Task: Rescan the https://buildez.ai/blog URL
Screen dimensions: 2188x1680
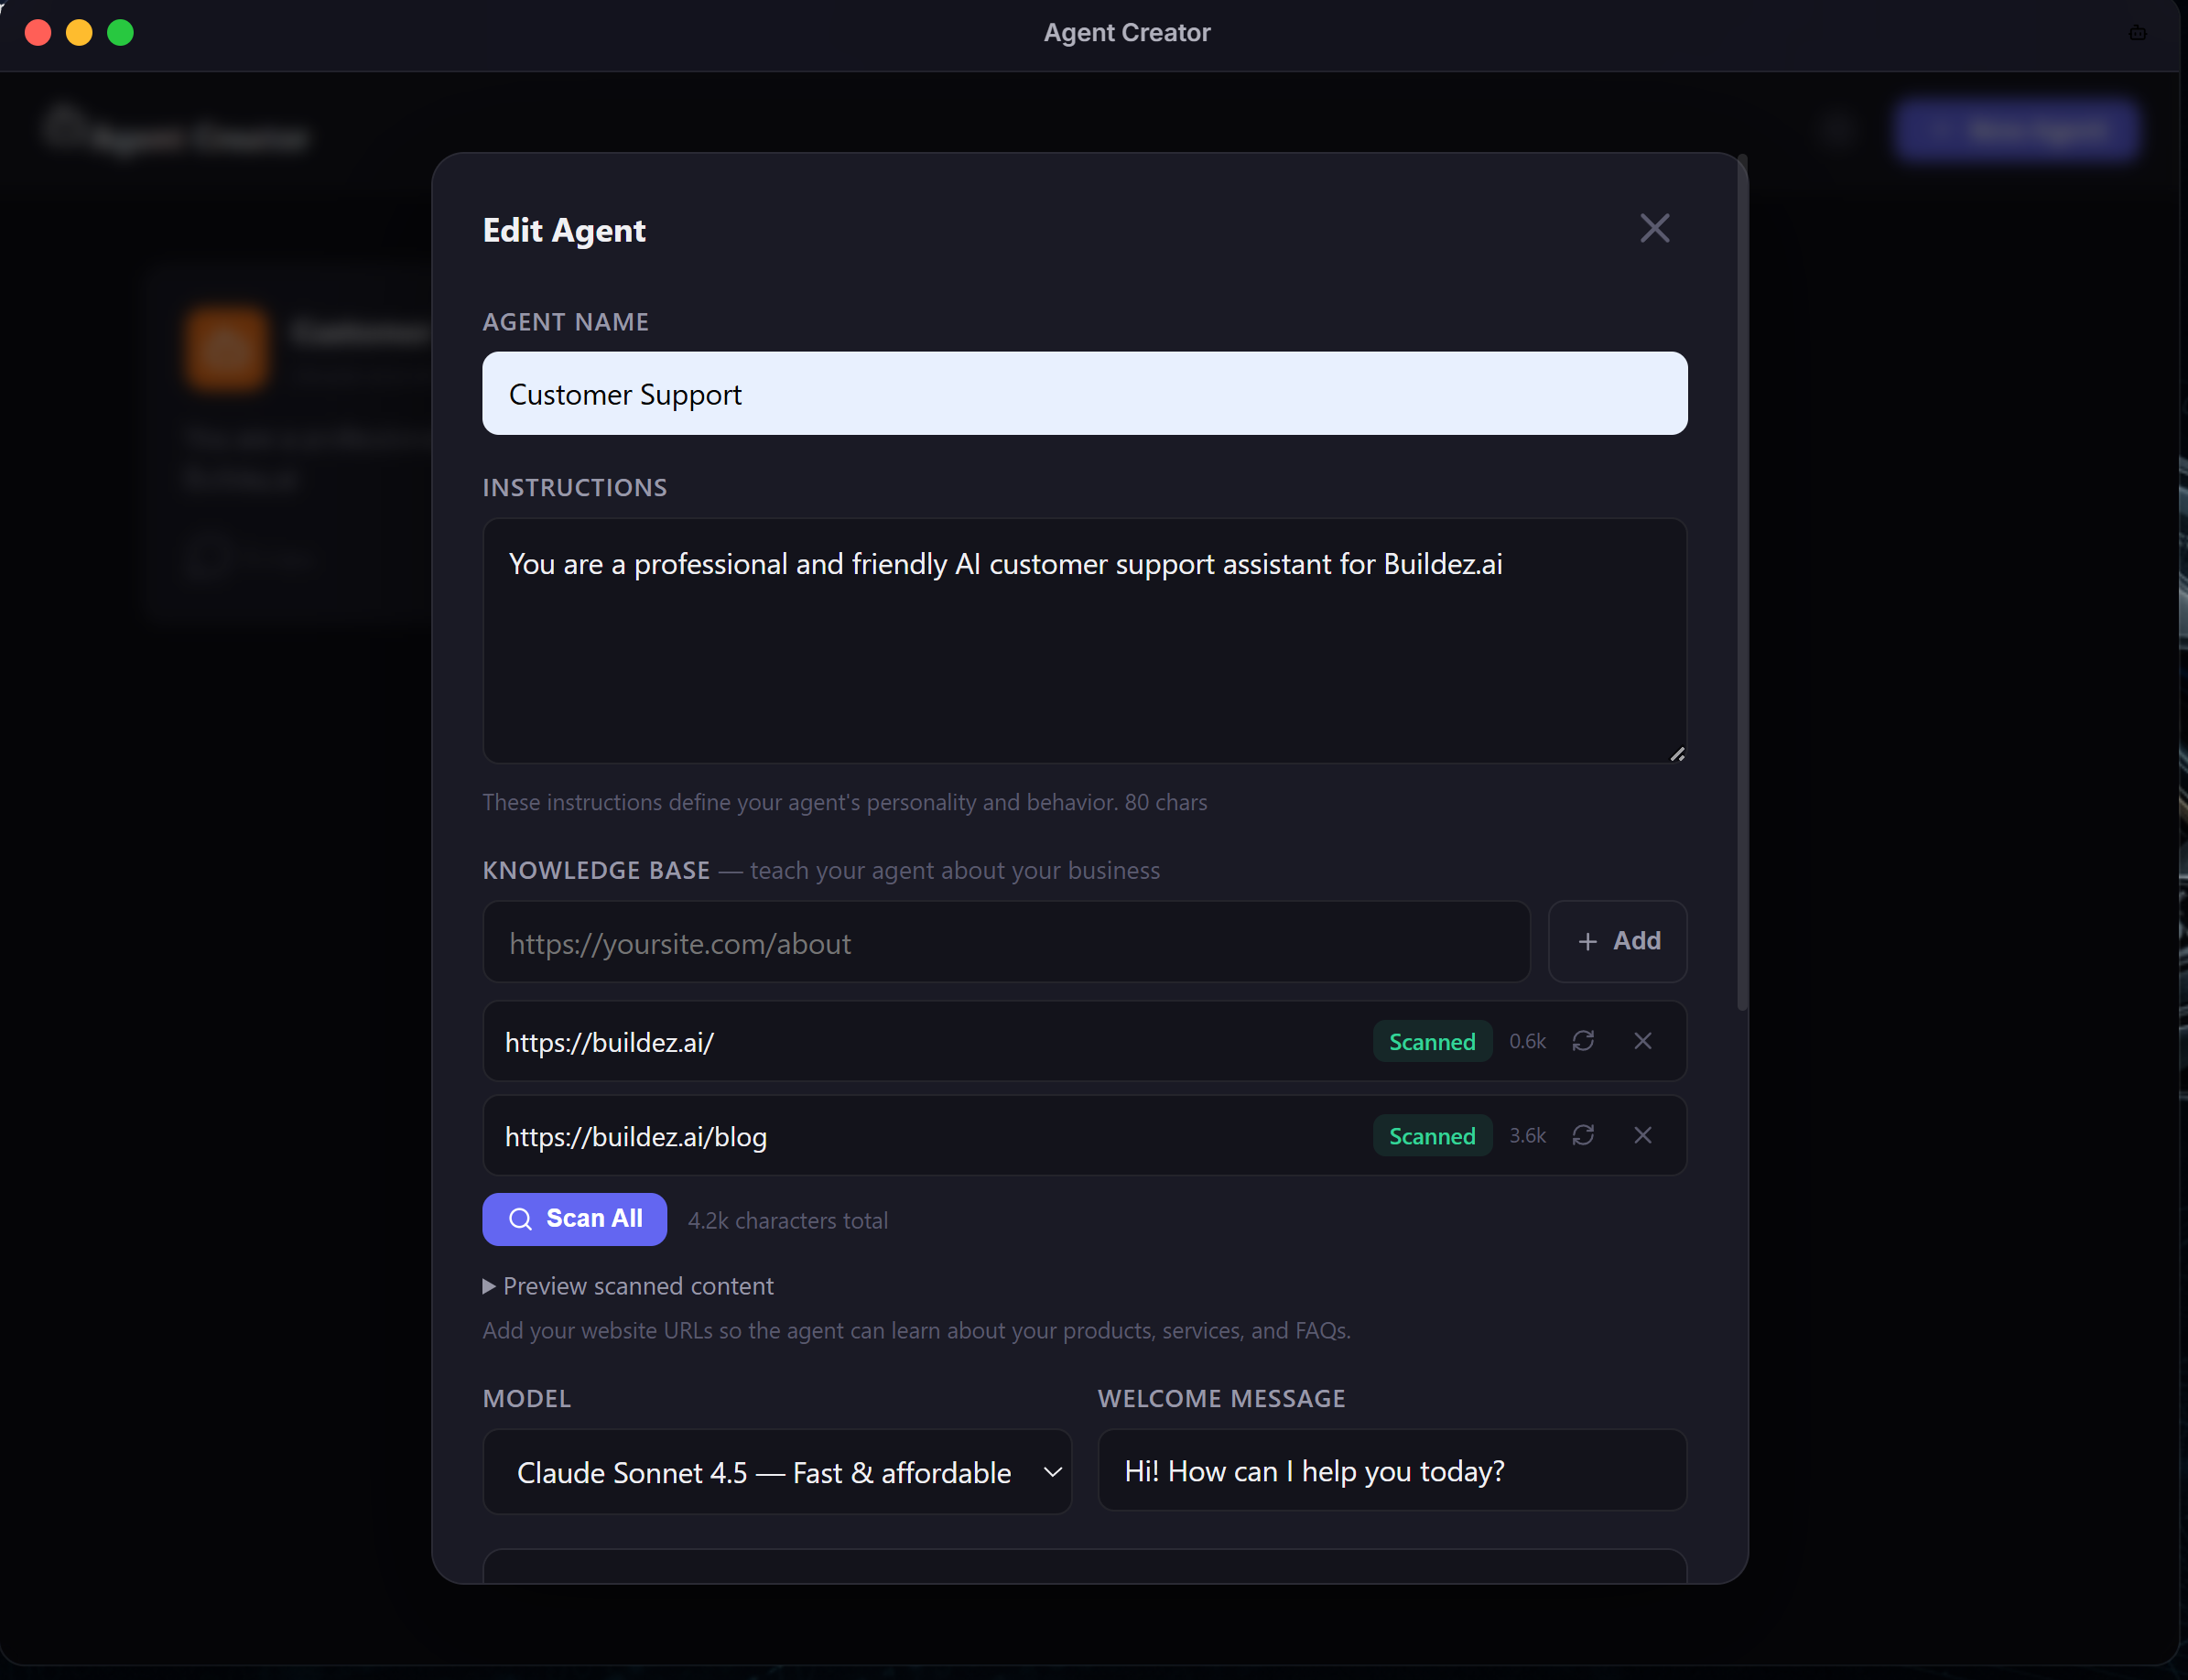Action: pos(1583,1135)
